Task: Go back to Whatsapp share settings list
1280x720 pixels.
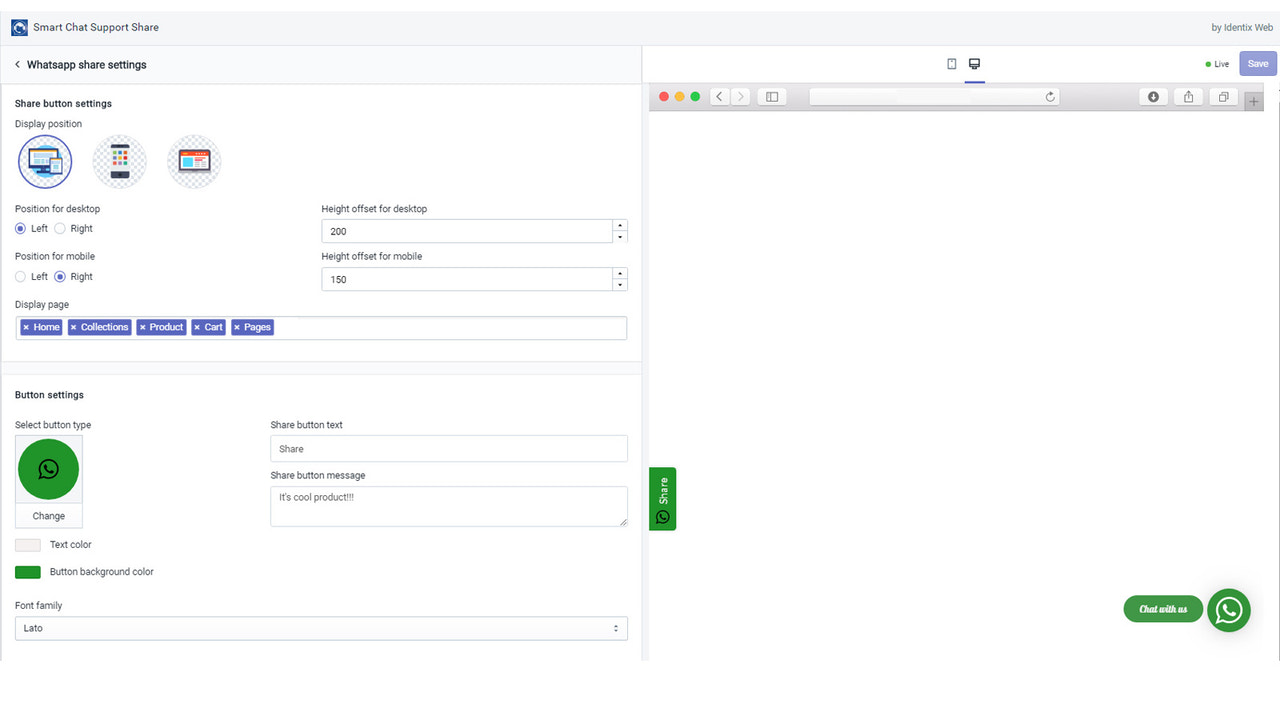Action: 17,63
